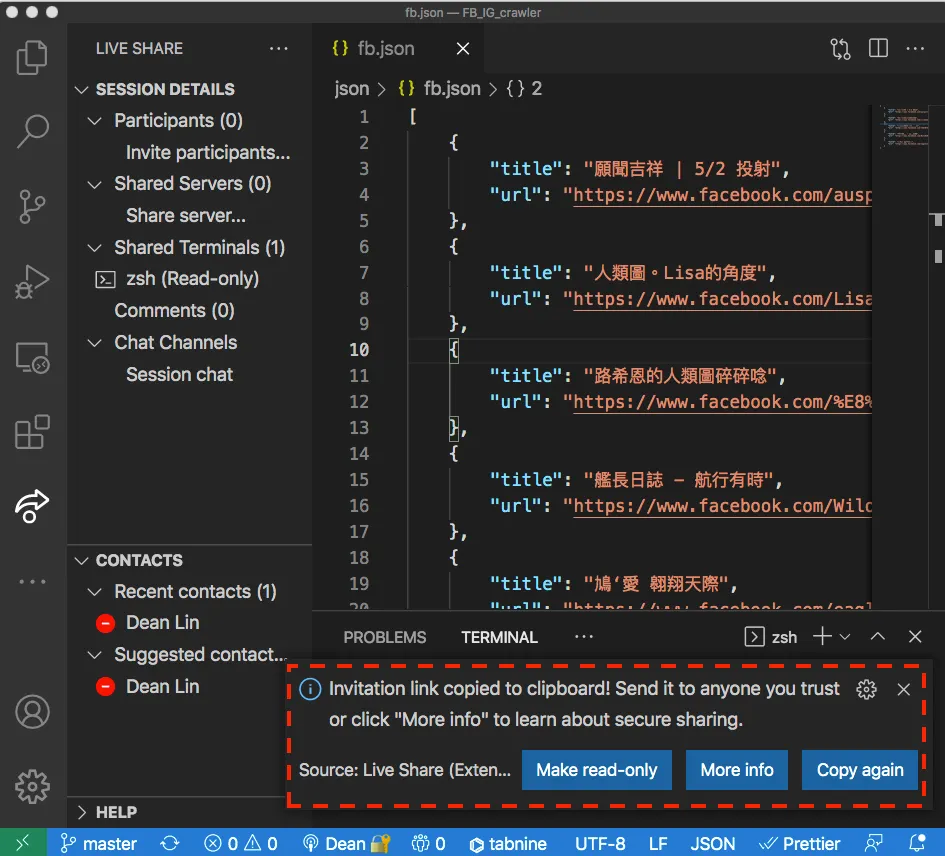Open the Explorer view in activity bar
Image resolution: width=945 pixels, height=856 pixels.
(x=32, y=57)
